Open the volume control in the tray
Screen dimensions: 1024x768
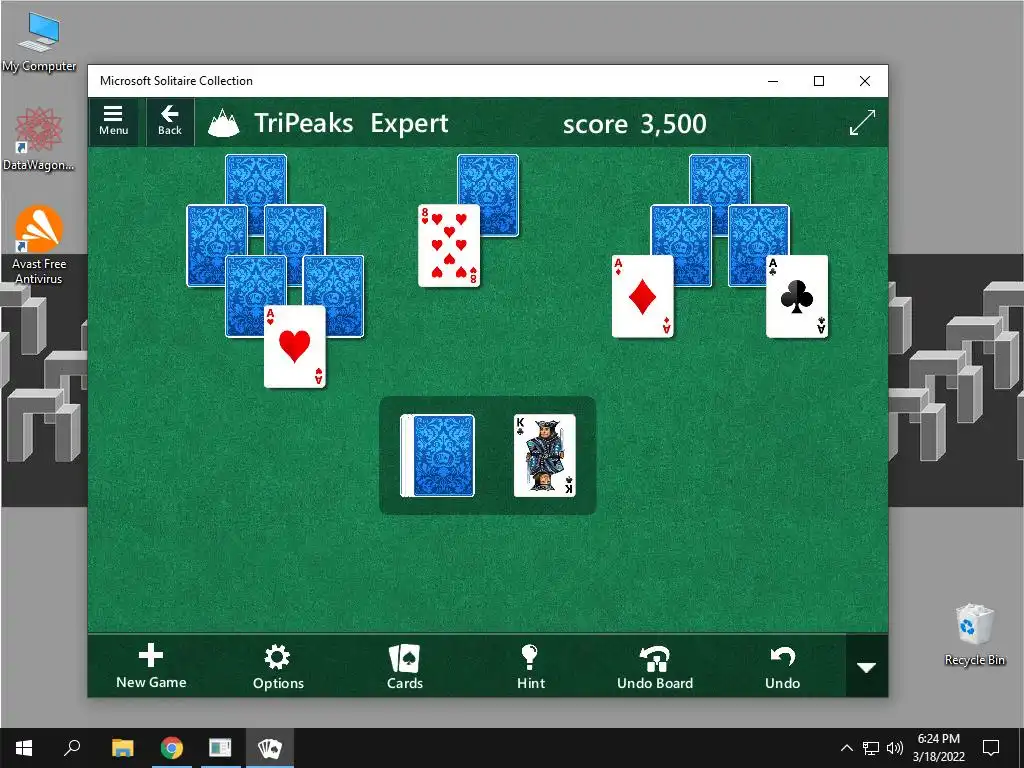coord(895,748)
